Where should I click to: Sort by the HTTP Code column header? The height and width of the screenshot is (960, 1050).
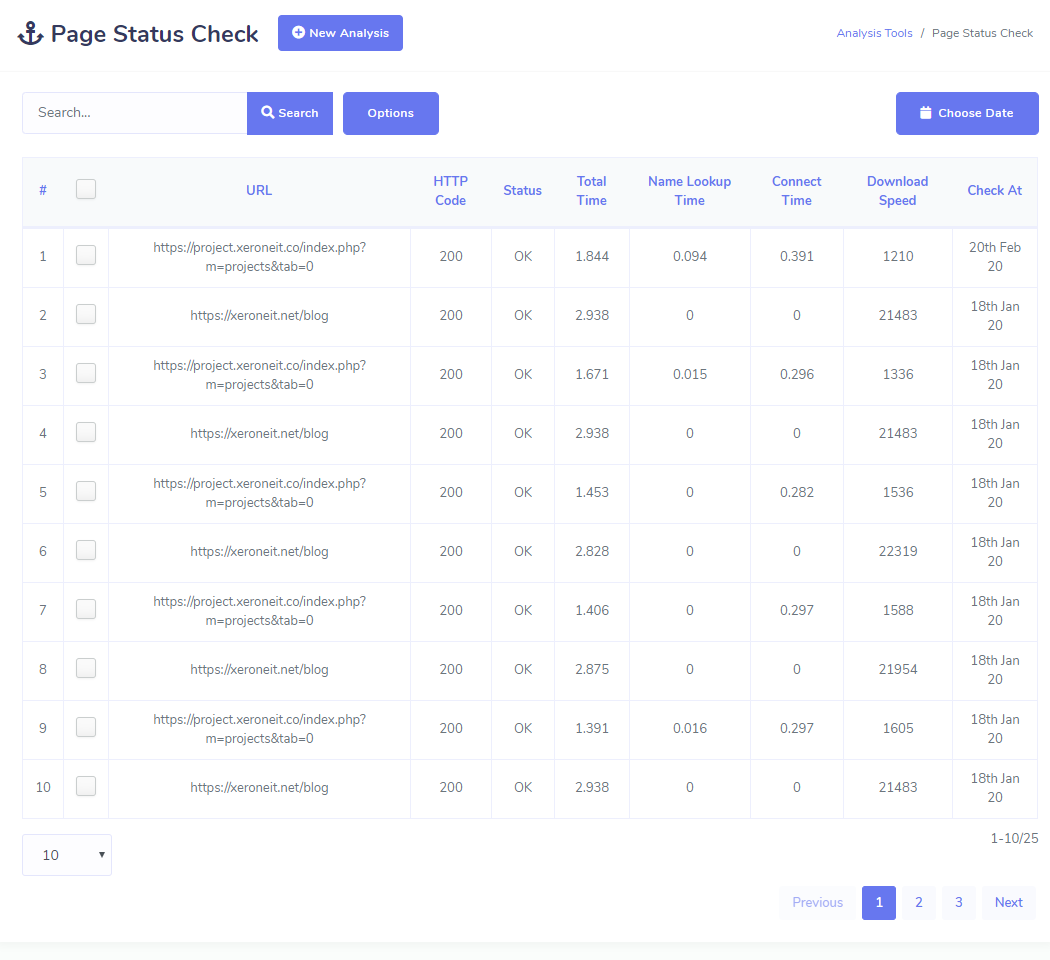point(450,191)
